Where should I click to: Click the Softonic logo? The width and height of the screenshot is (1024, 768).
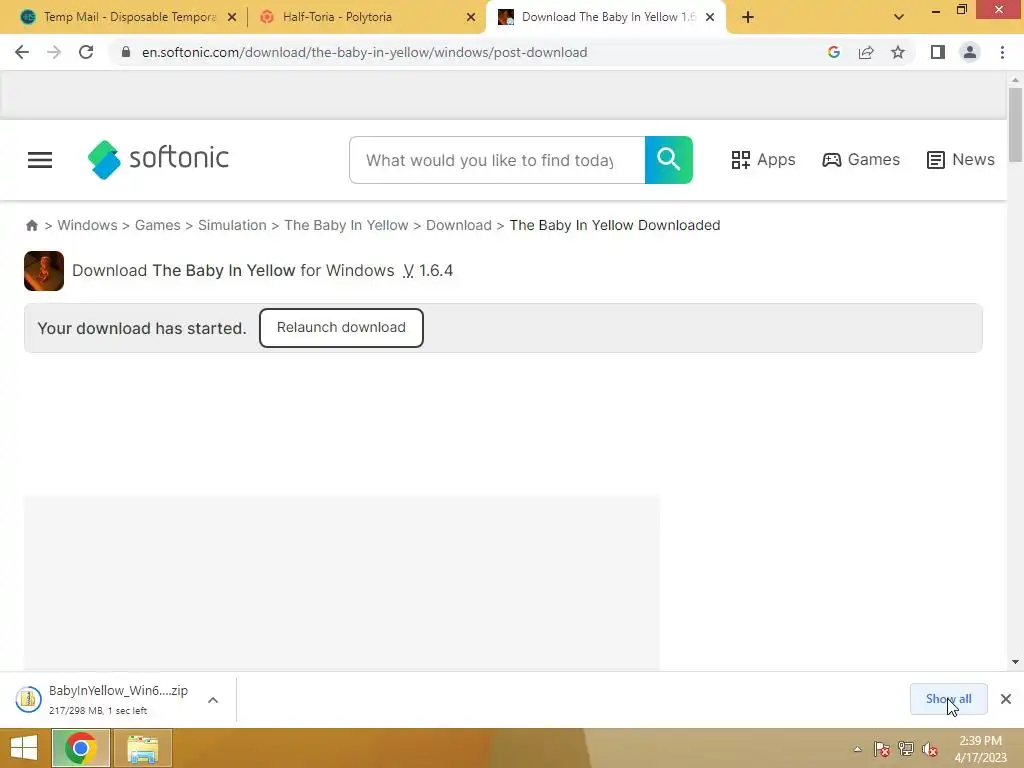[x=158, y=159]
